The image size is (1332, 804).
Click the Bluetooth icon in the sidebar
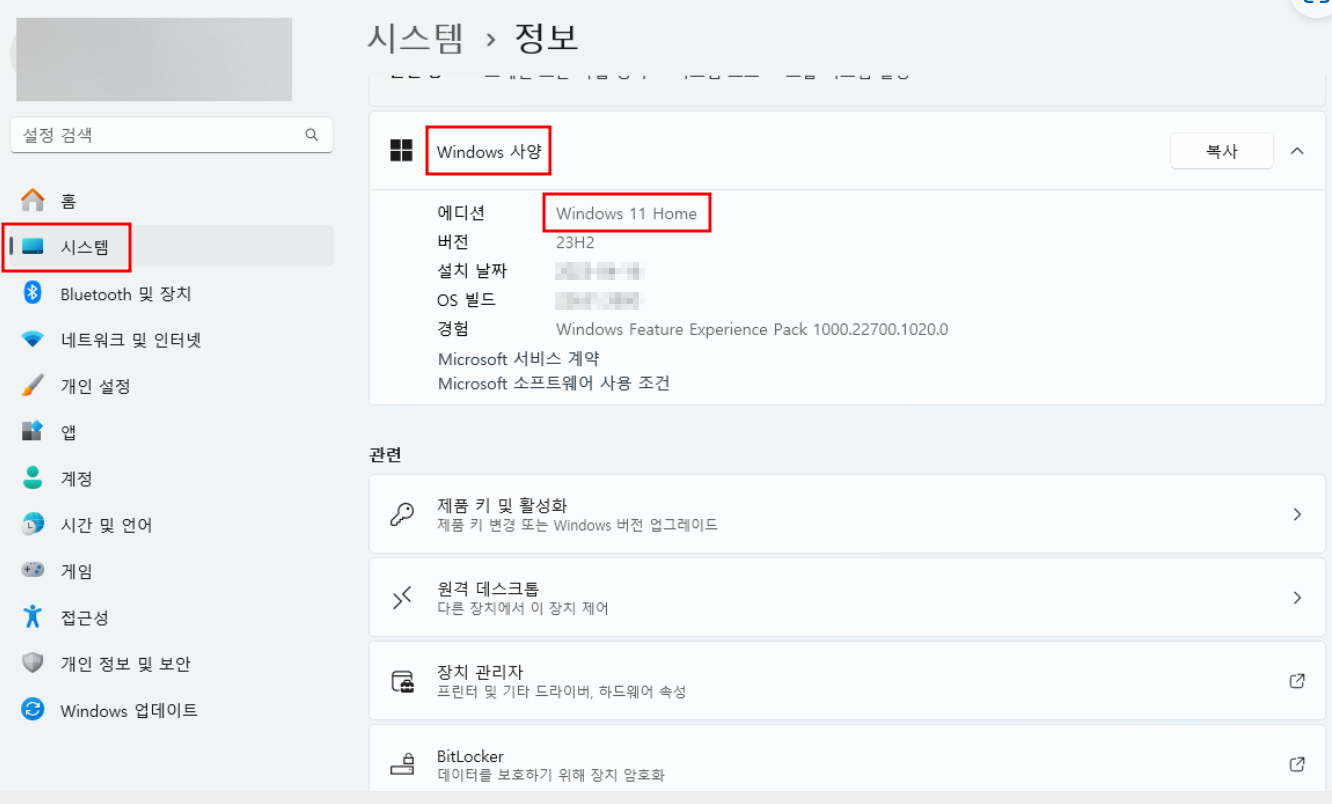tap(33, 293)
